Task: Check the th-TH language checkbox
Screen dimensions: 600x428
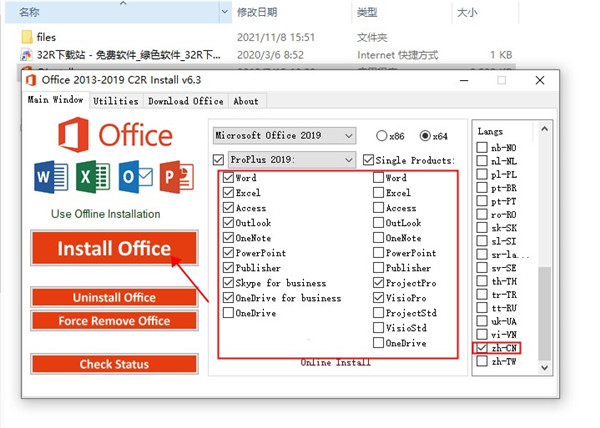Action: point(482,281)
